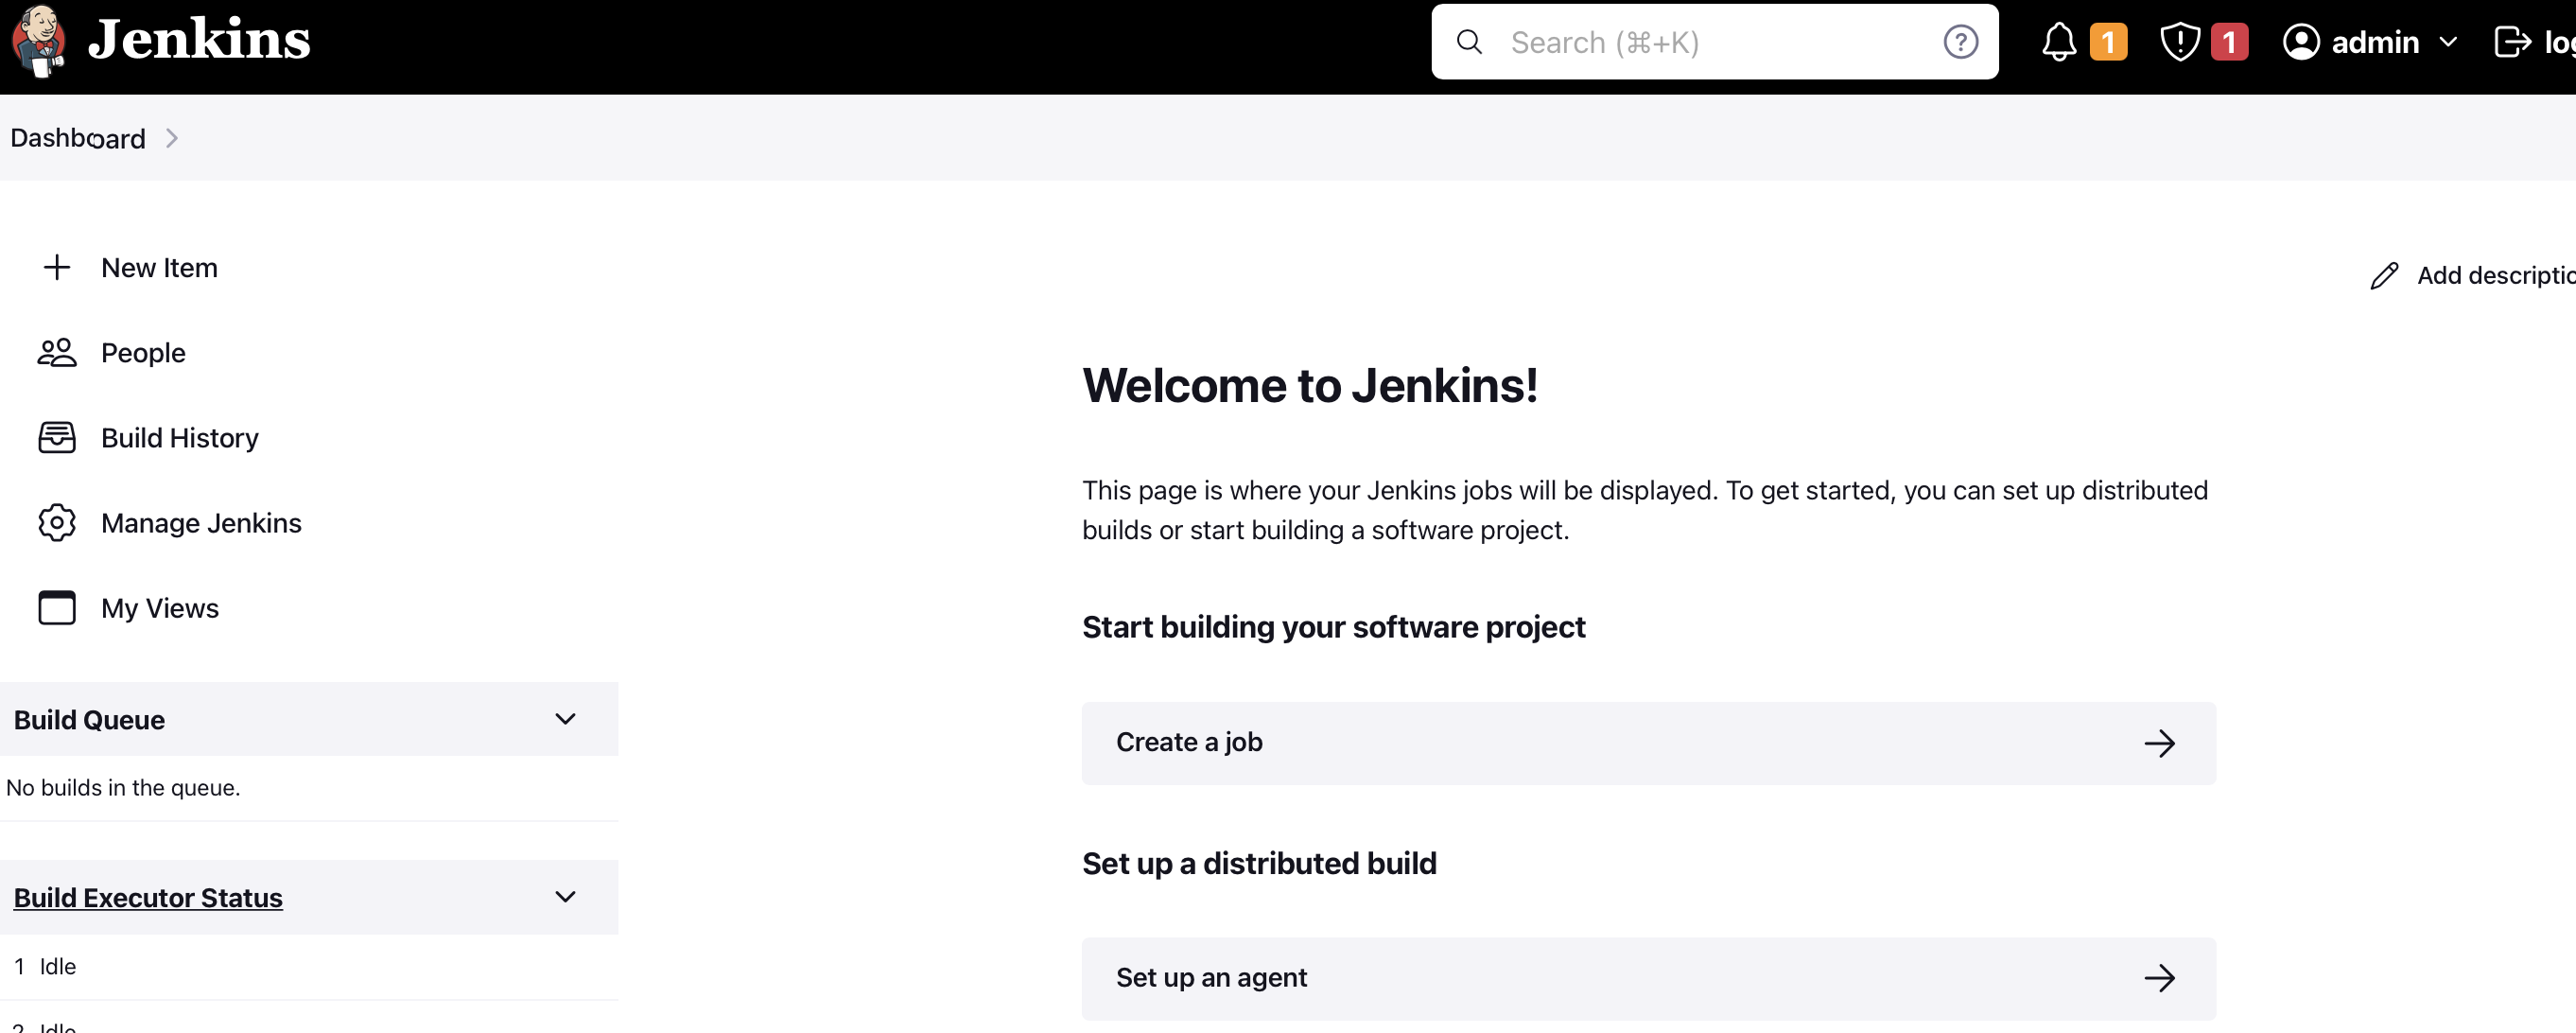Go to Dashboard breadcrumb

click(78, 138)
